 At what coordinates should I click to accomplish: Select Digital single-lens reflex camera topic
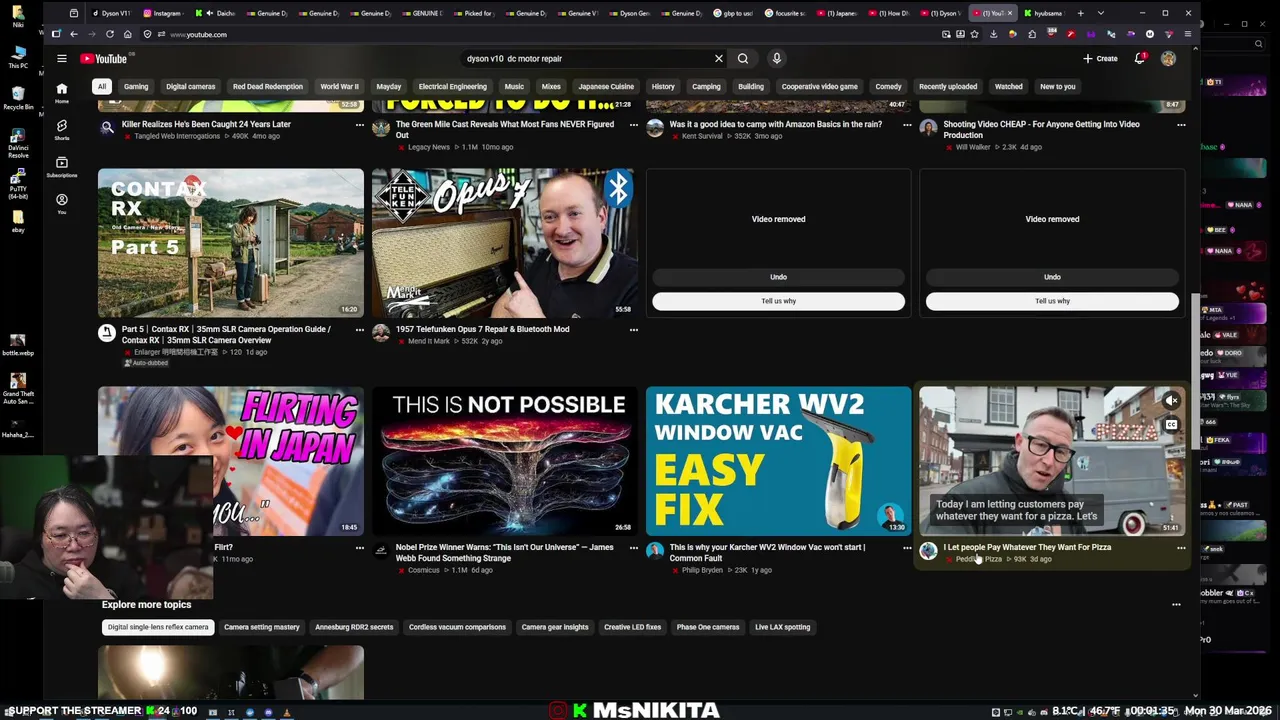(x=158, y=627)
